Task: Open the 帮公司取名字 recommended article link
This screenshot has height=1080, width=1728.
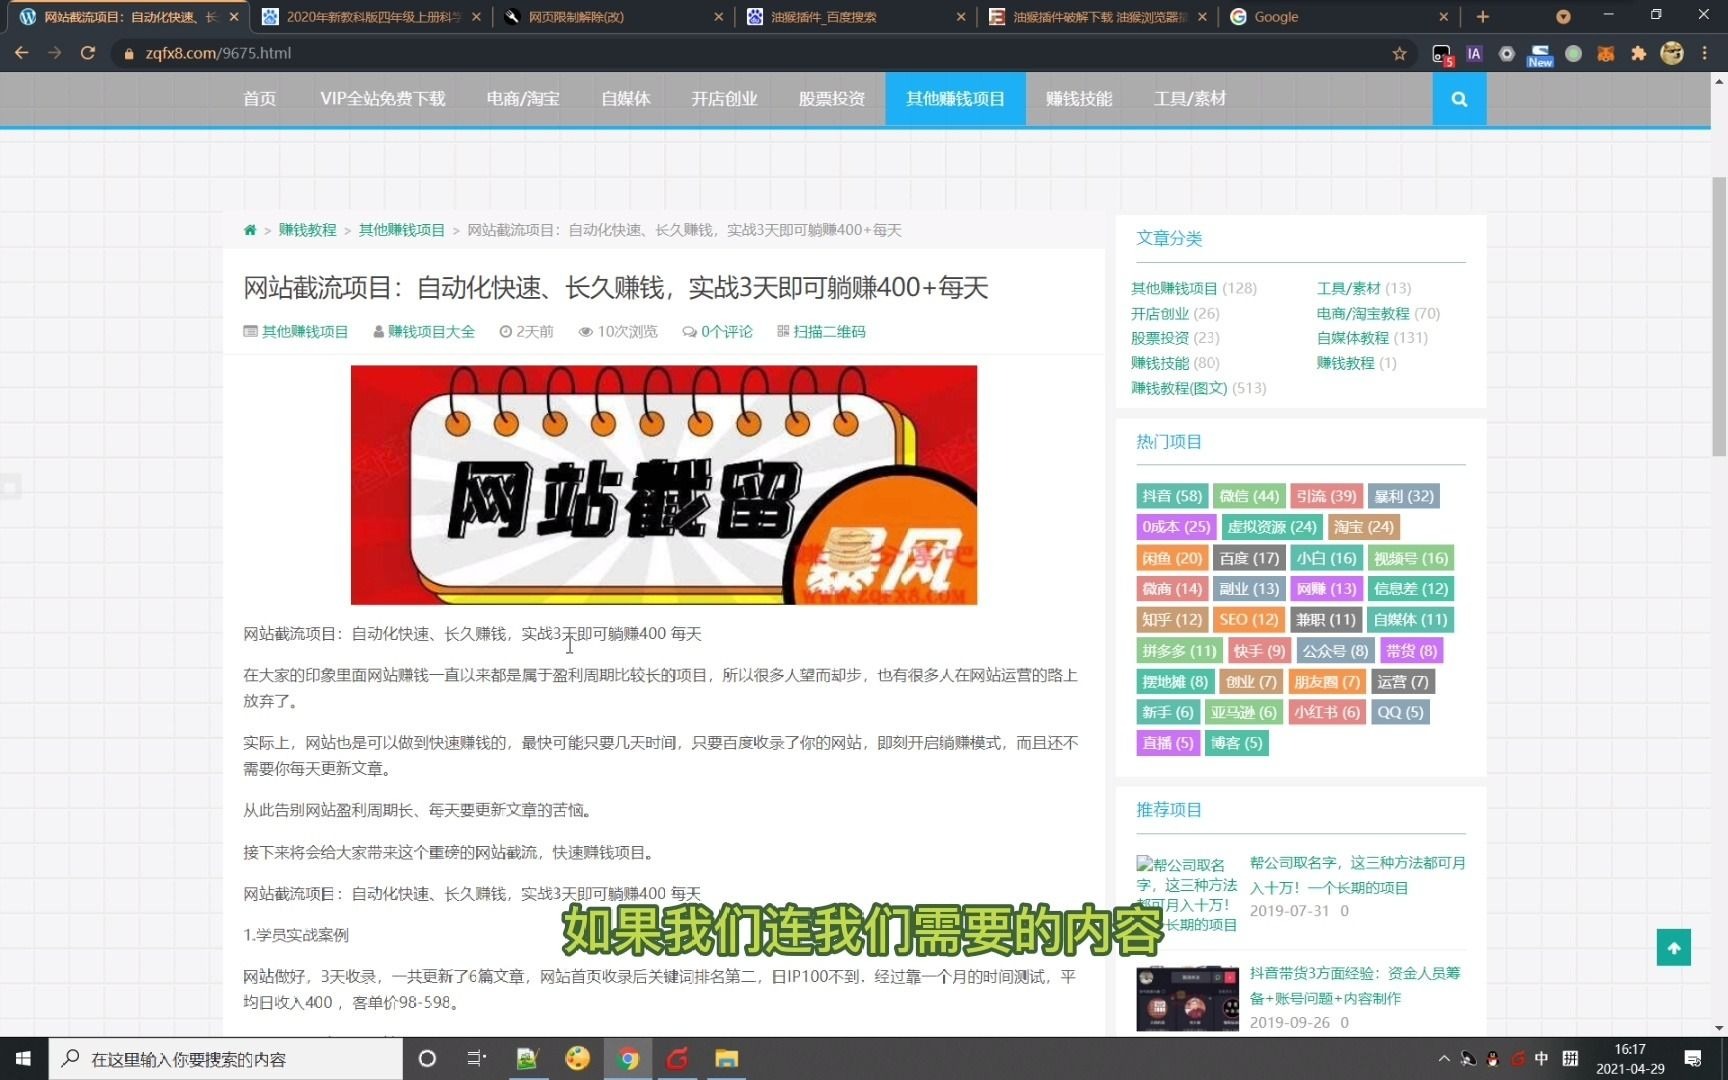Action: (1357, 875)
